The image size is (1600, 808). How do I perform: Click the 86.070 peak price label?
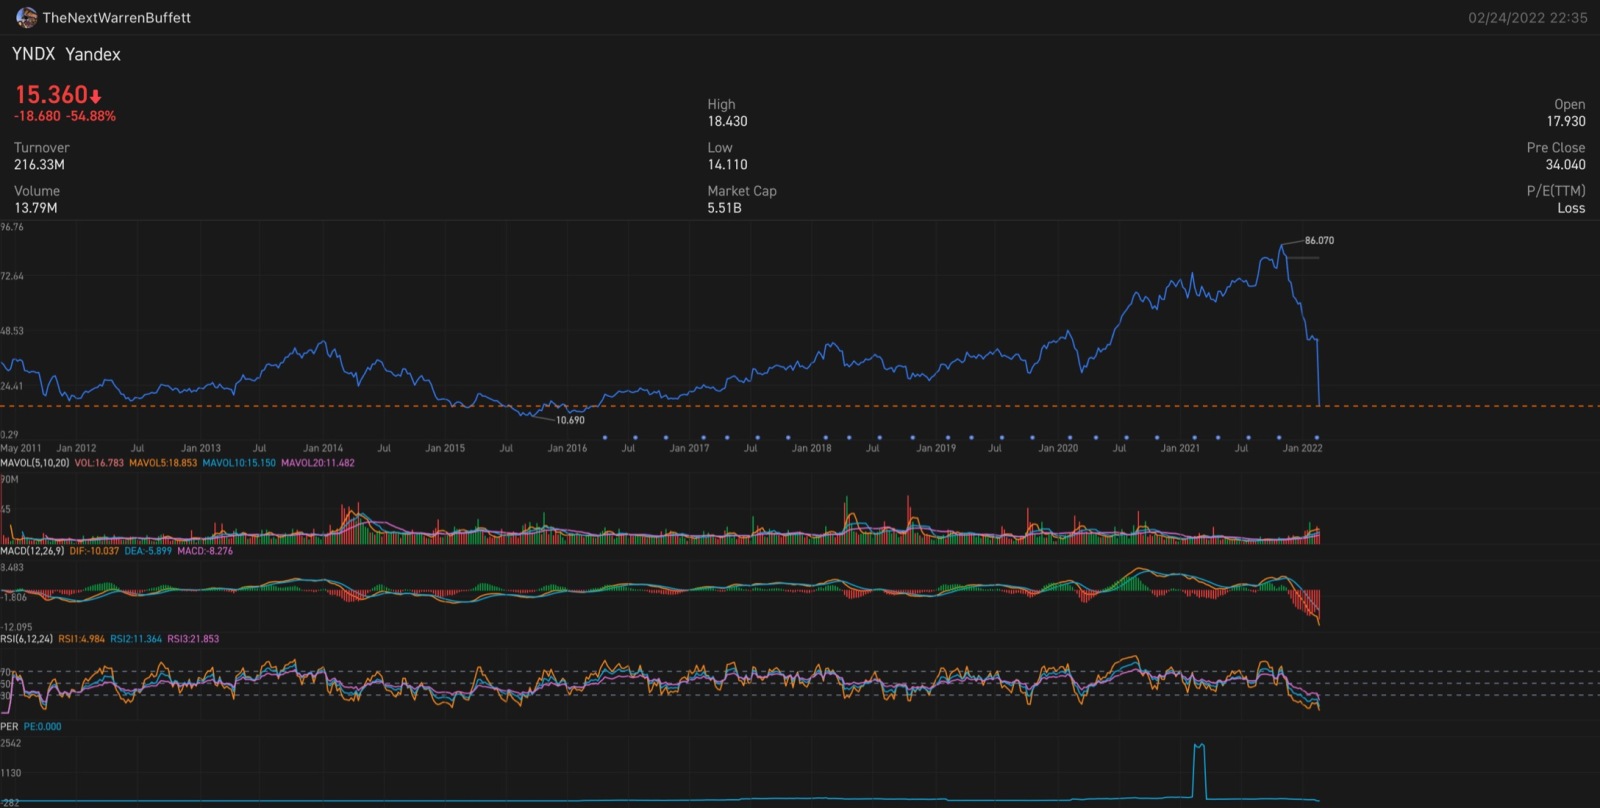[1319, 240]
